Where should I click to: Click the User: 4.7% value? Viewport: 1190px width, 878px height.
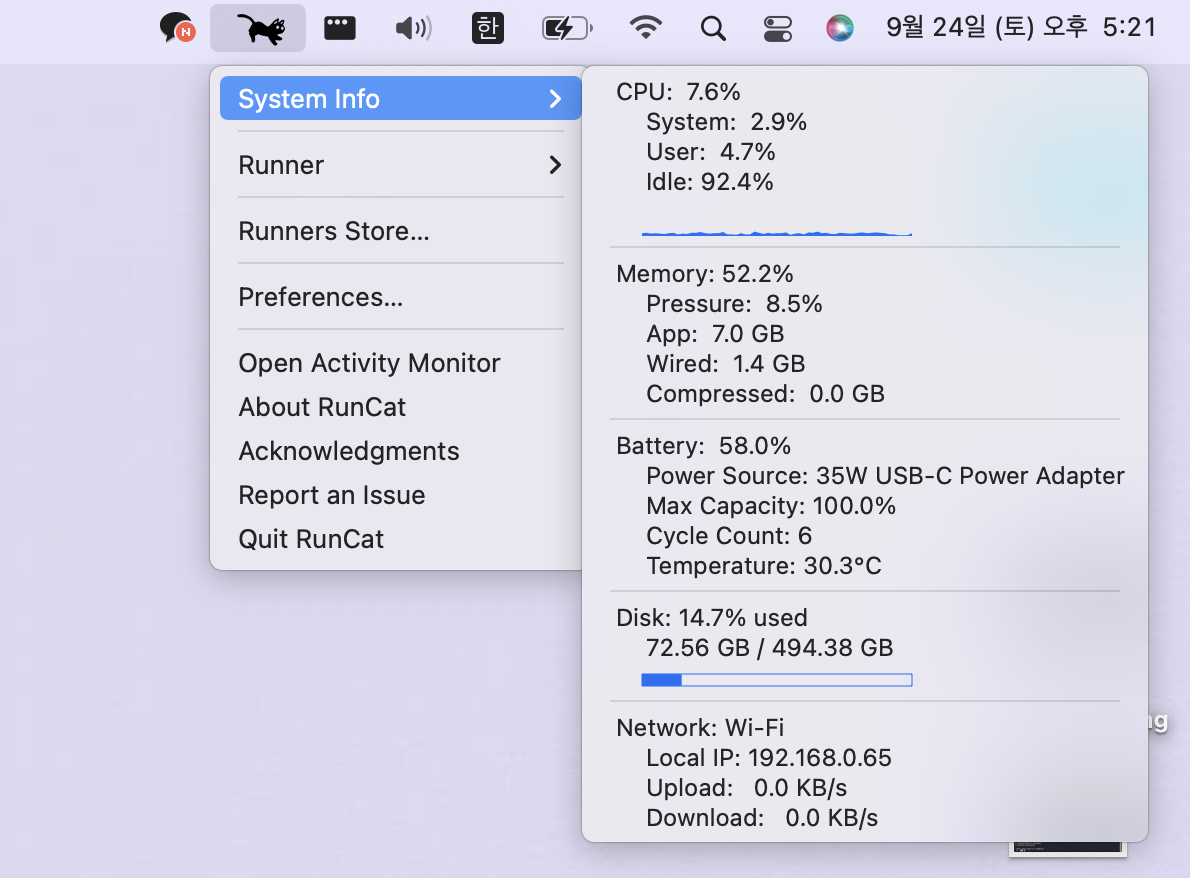(710, 152)
